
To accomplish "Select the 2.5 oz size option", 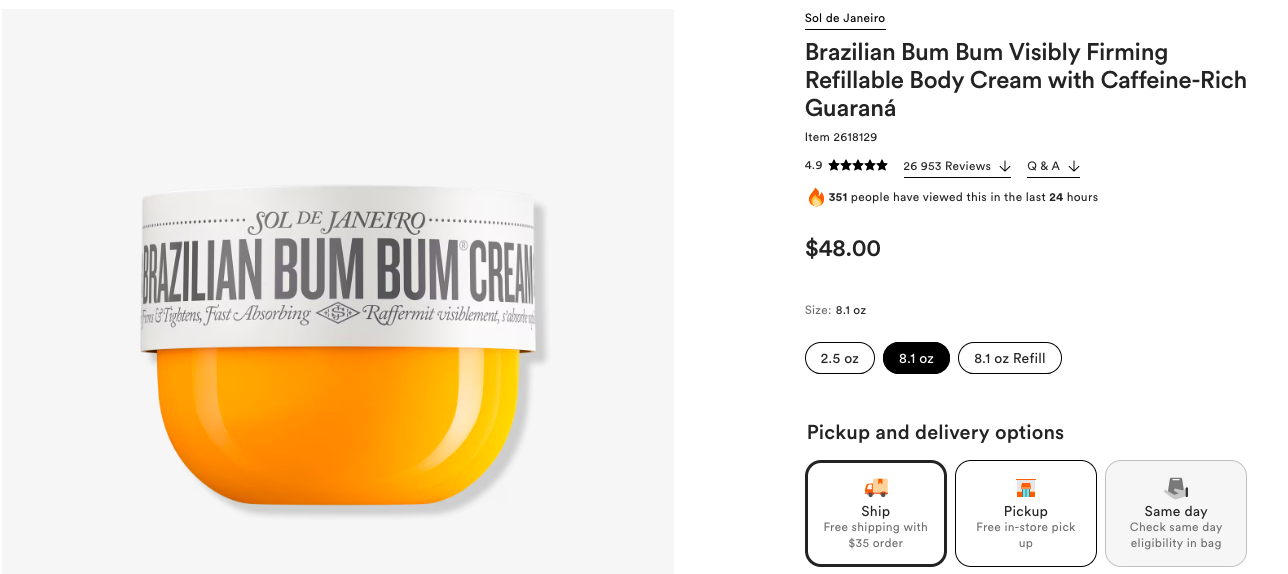I will 839,358.
